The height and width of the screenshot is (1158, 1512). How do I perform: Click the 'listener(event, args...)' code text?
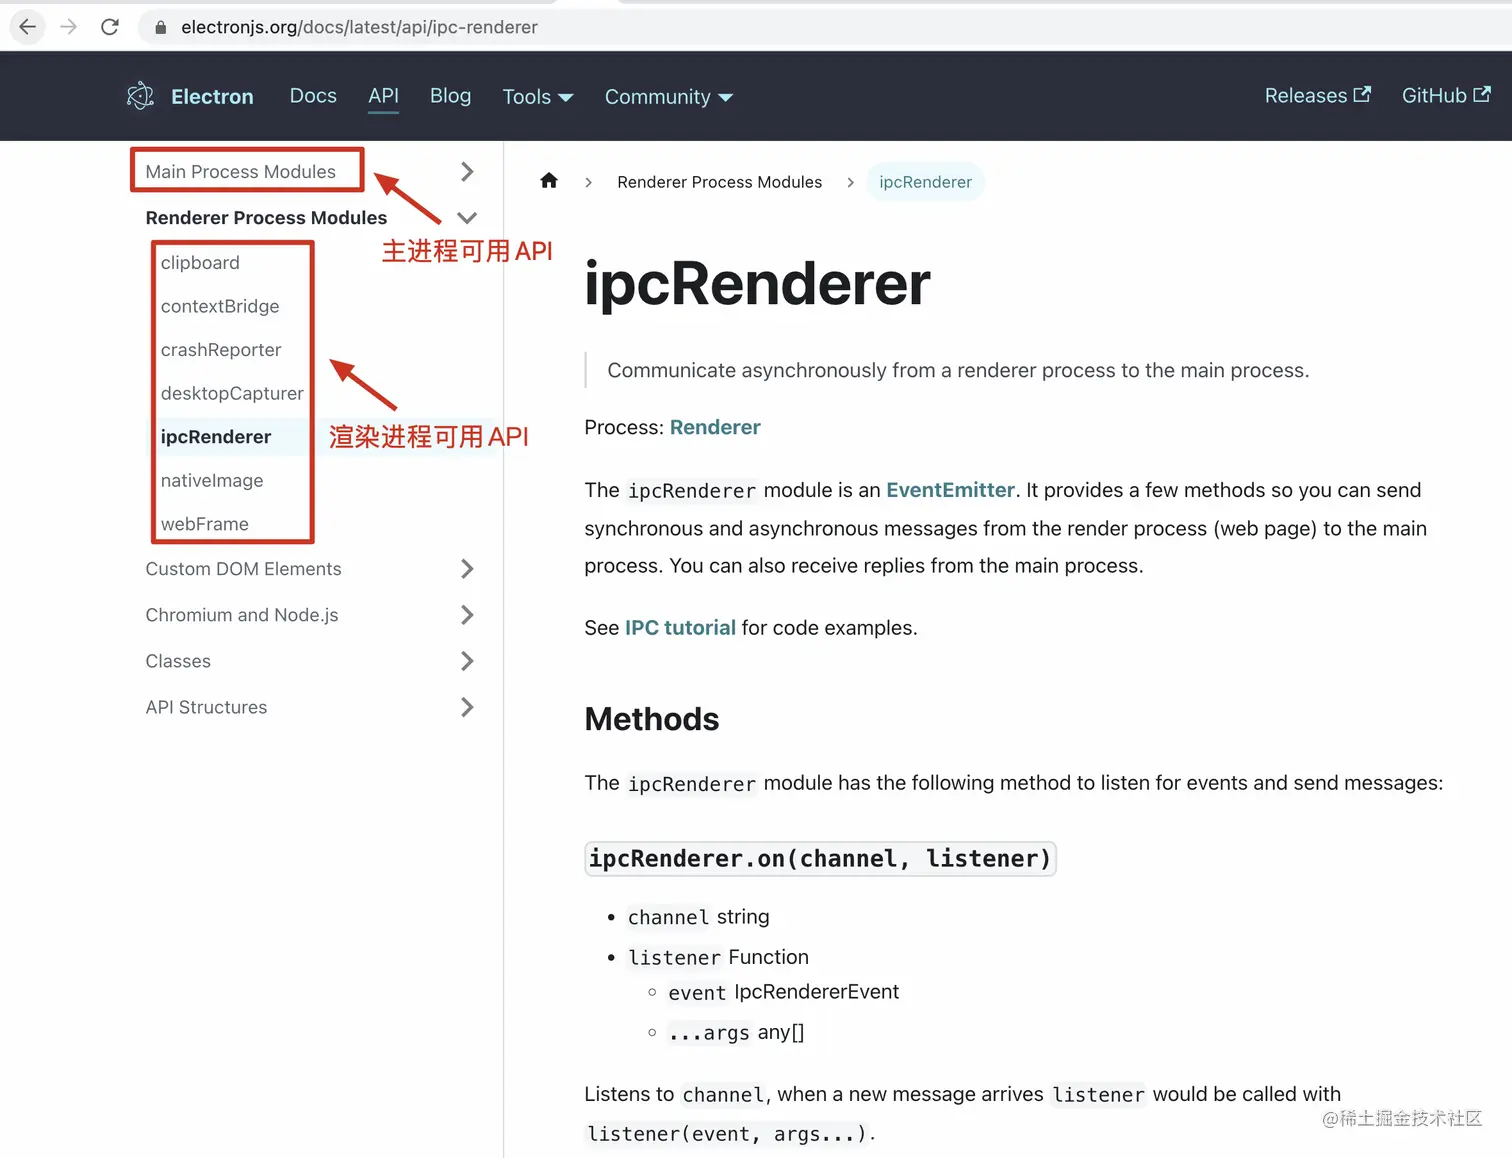[x=728, y=1133]
